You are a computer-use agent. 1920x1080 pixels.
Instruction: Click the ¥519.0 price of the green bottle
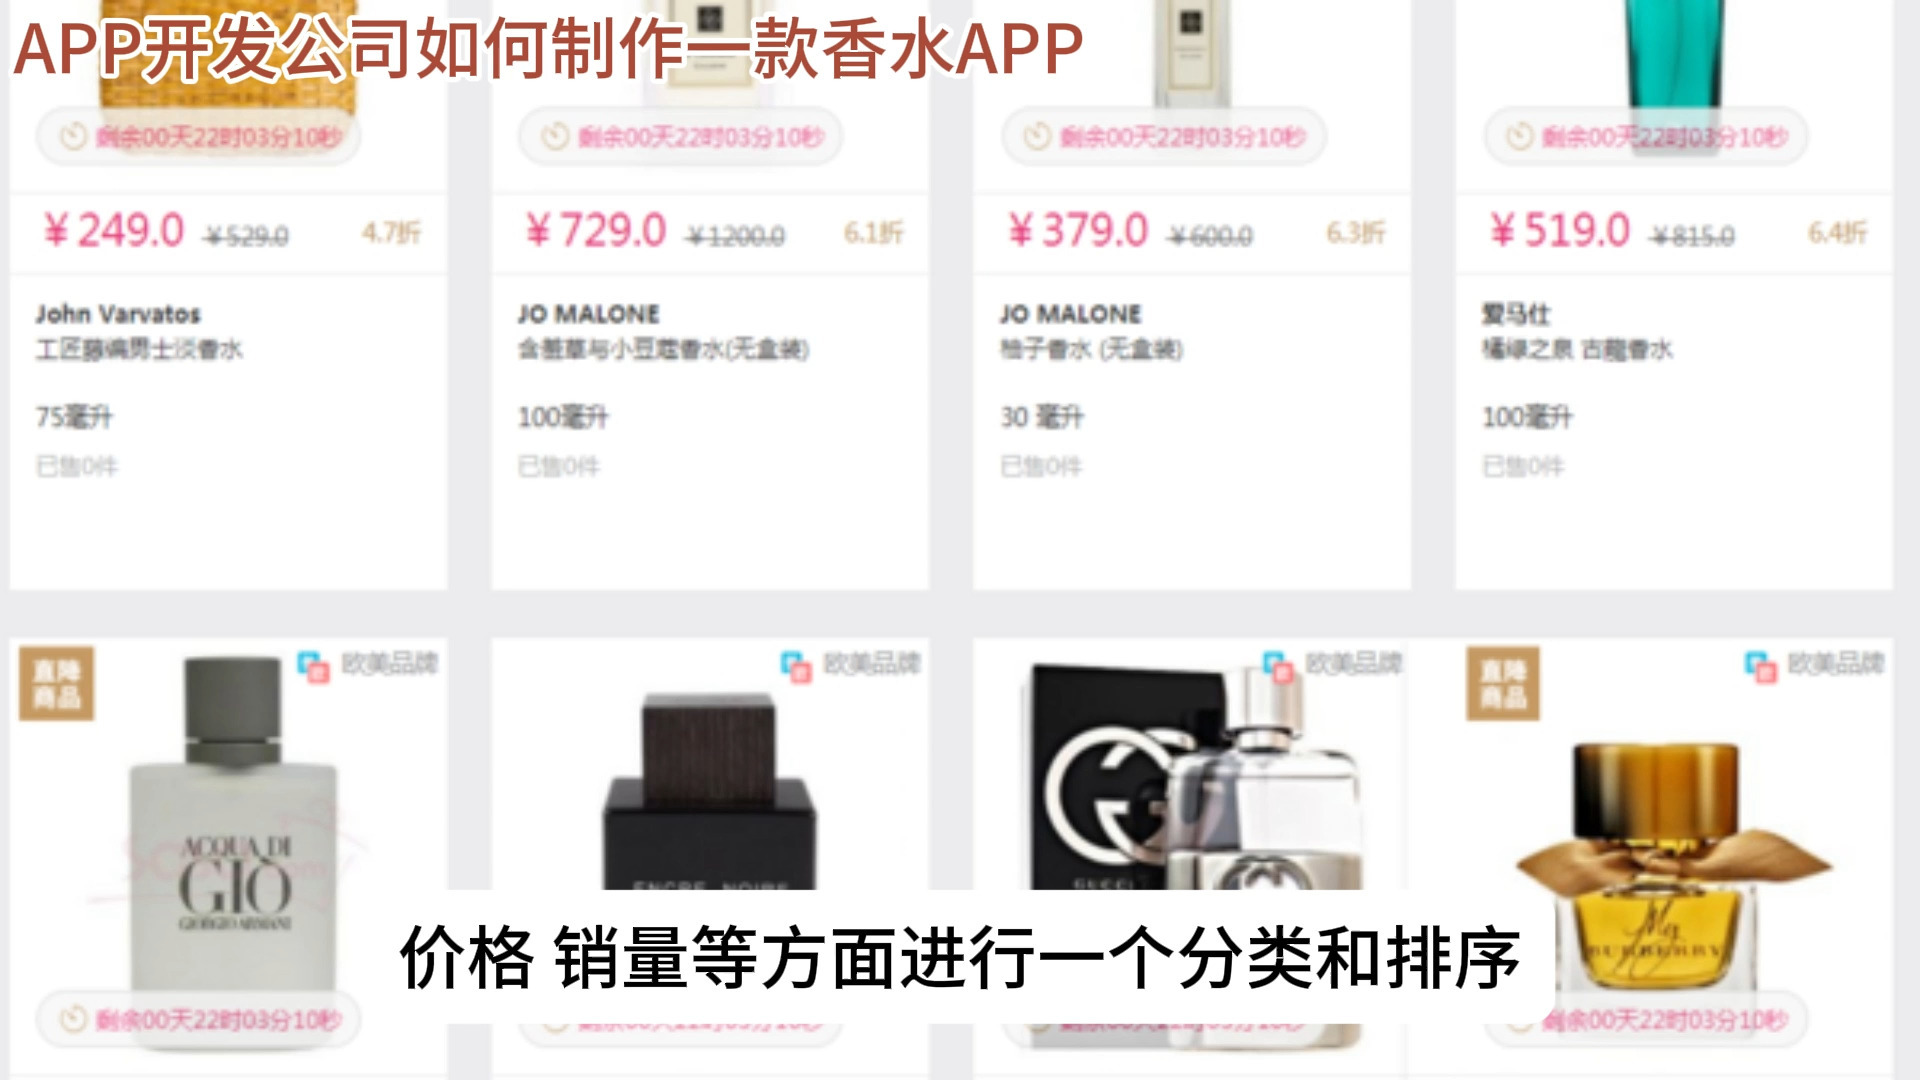1560,231
